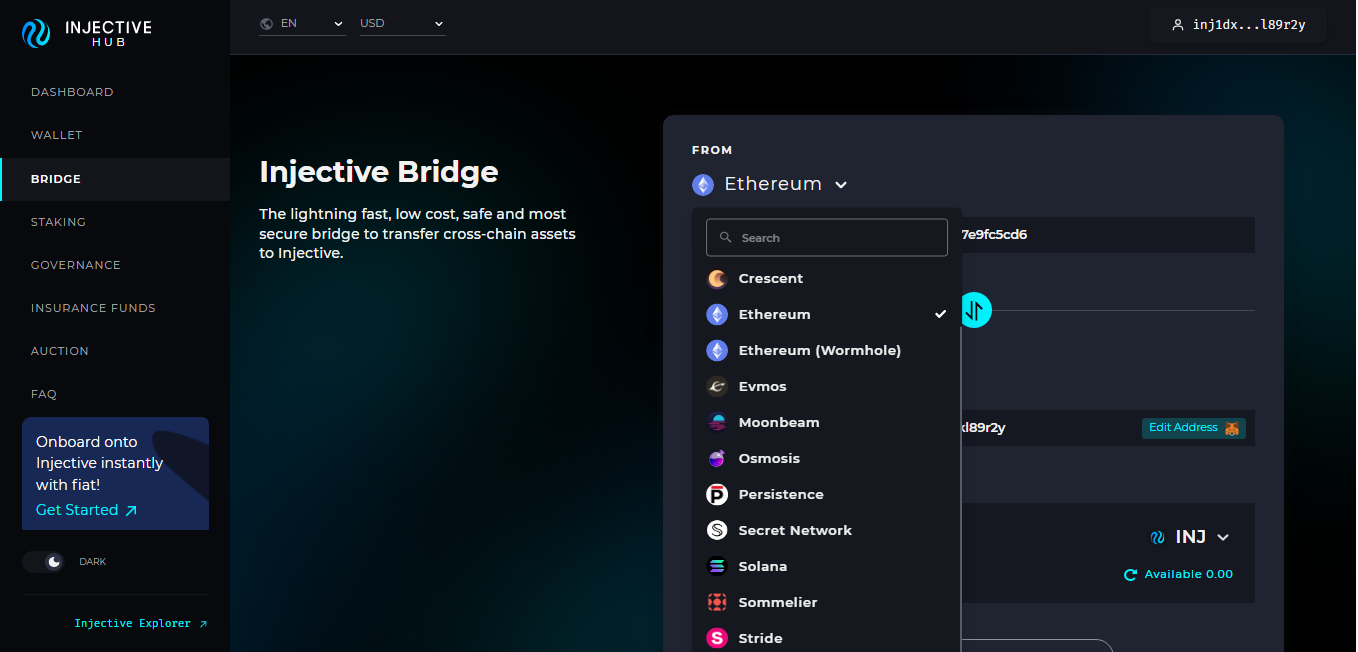Select Secret Network from the list

[826, 531]
